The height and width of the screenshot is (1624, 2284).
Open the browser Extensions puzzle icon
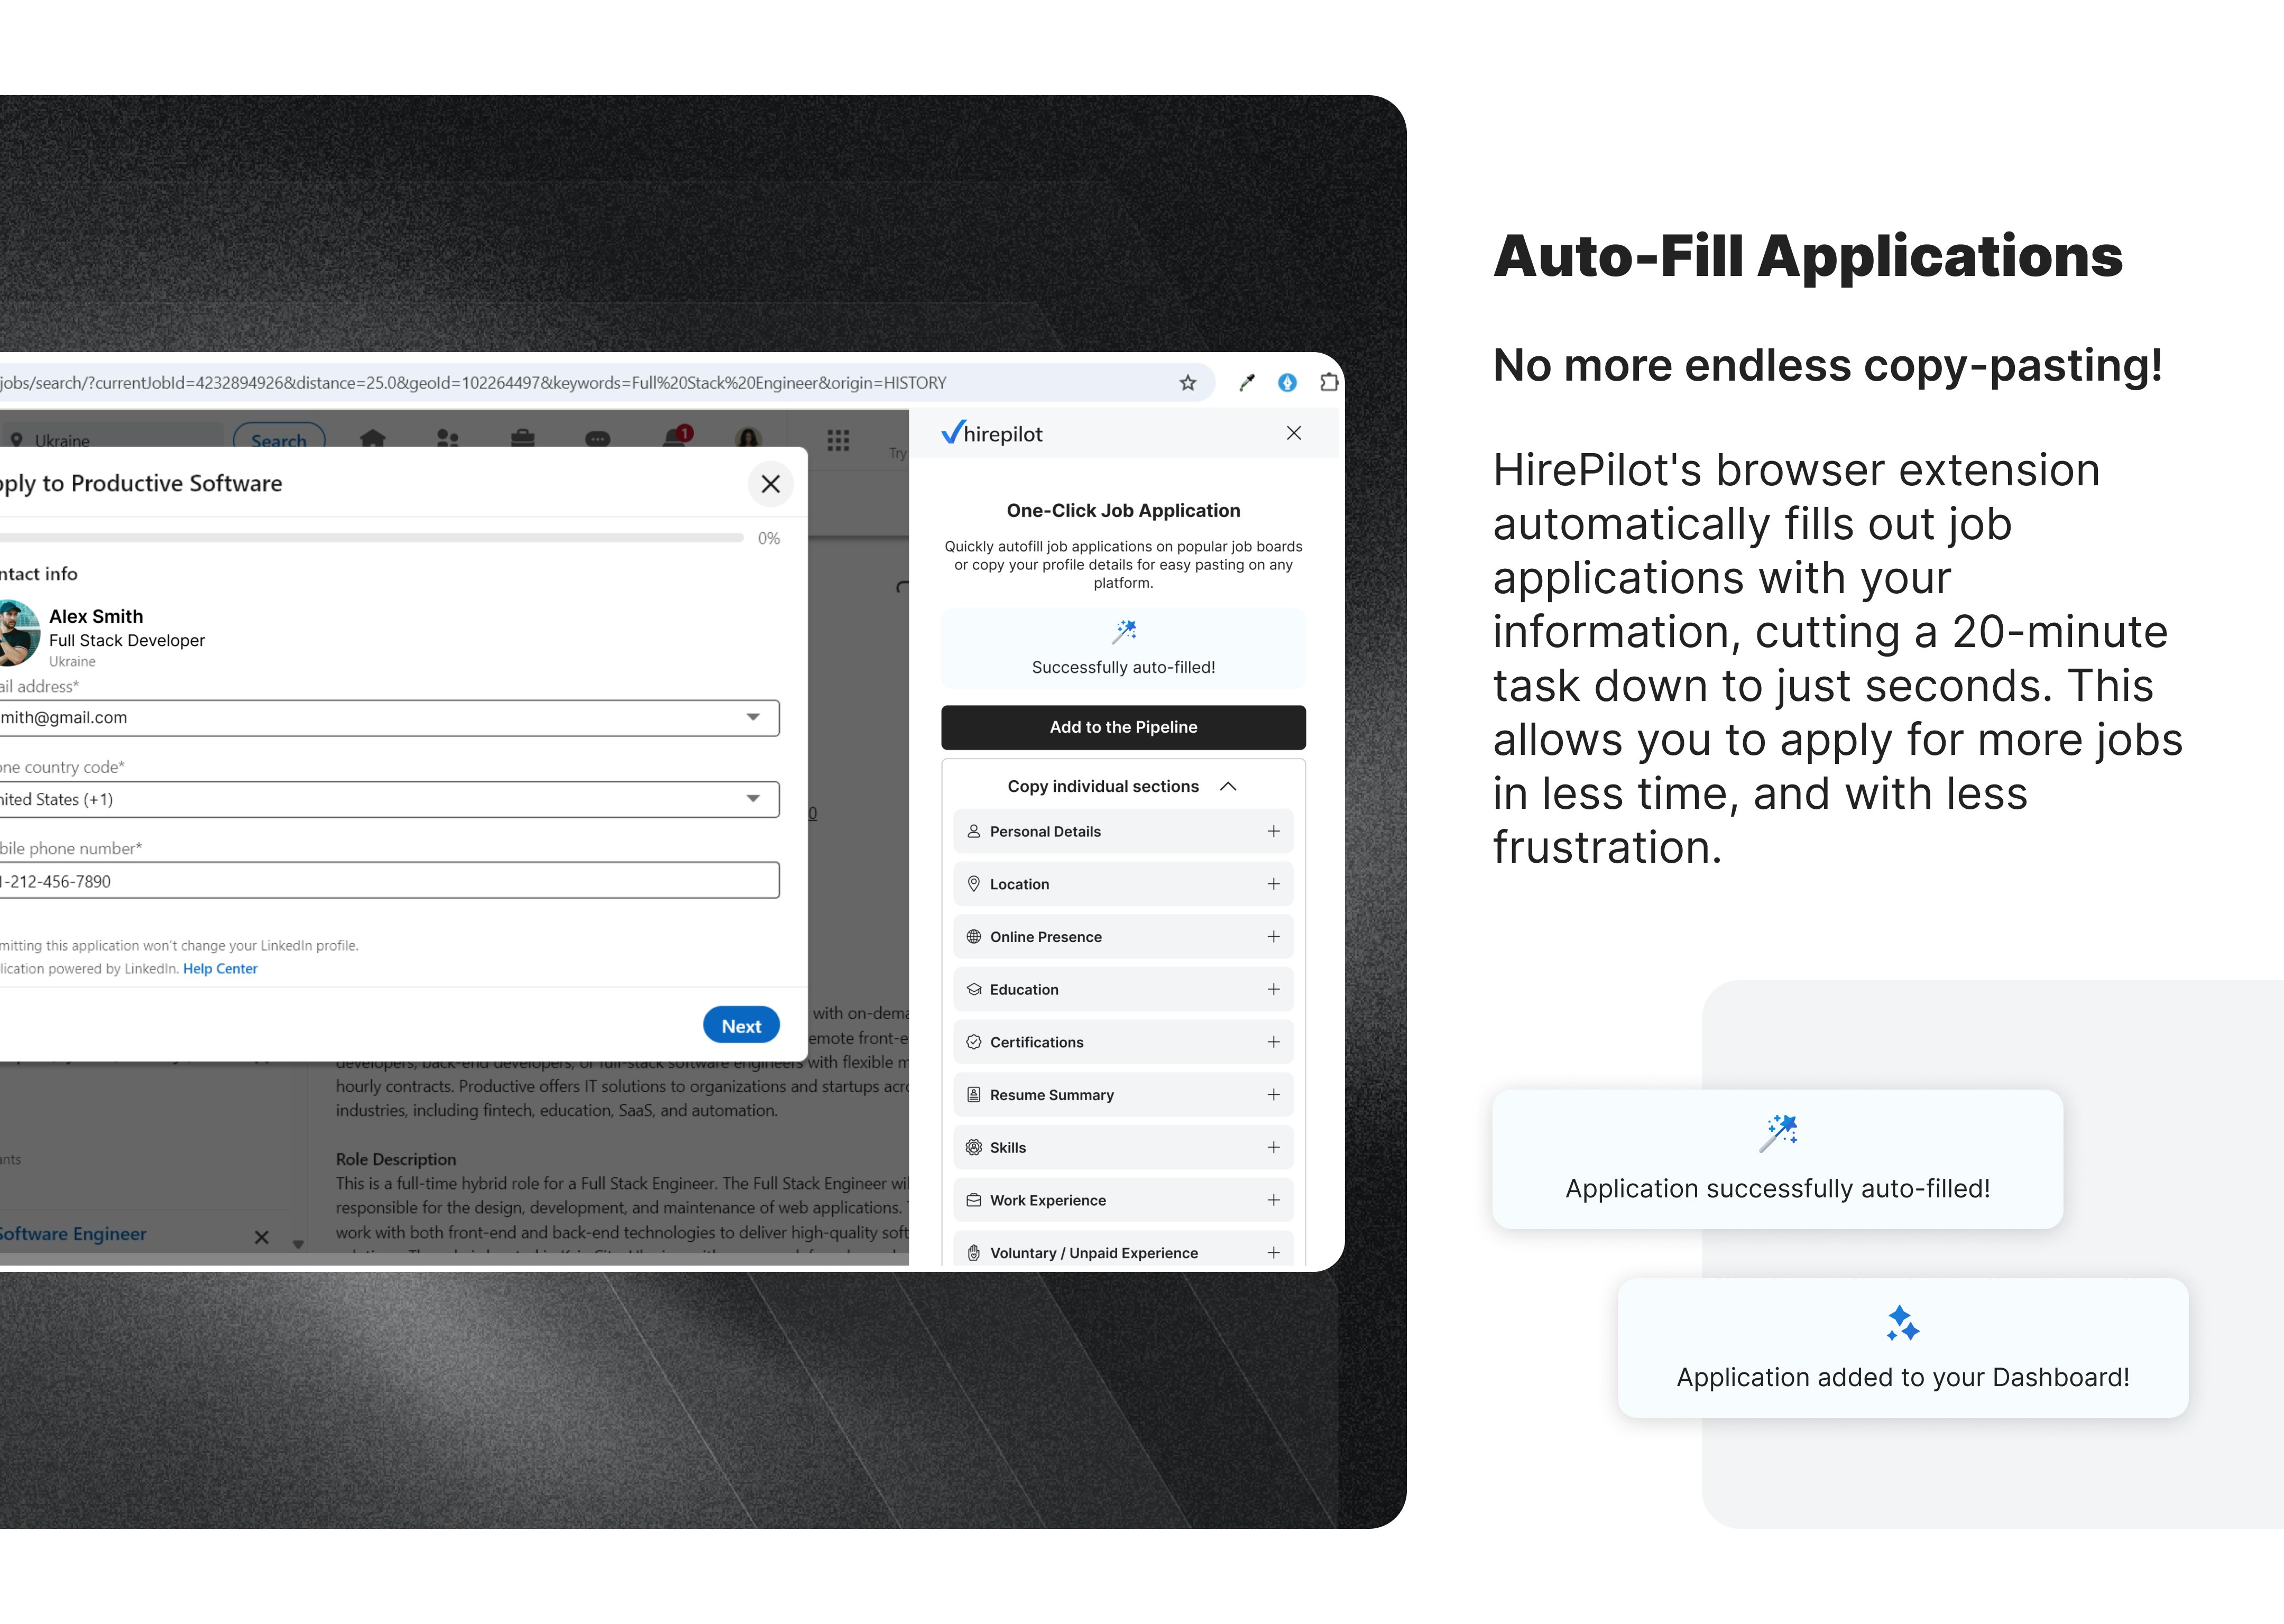tap(1329, 382)
